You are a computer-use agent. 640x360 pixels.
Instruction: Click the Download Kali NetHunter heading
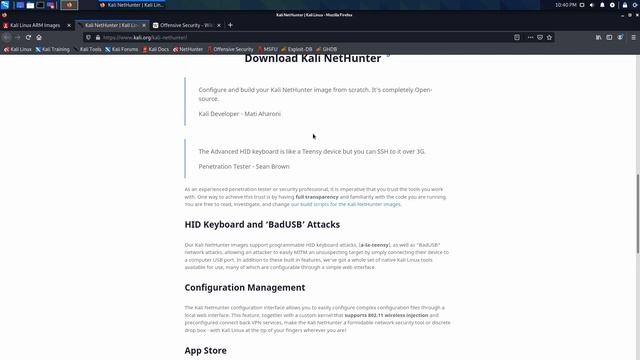click(x=313, y=58)
